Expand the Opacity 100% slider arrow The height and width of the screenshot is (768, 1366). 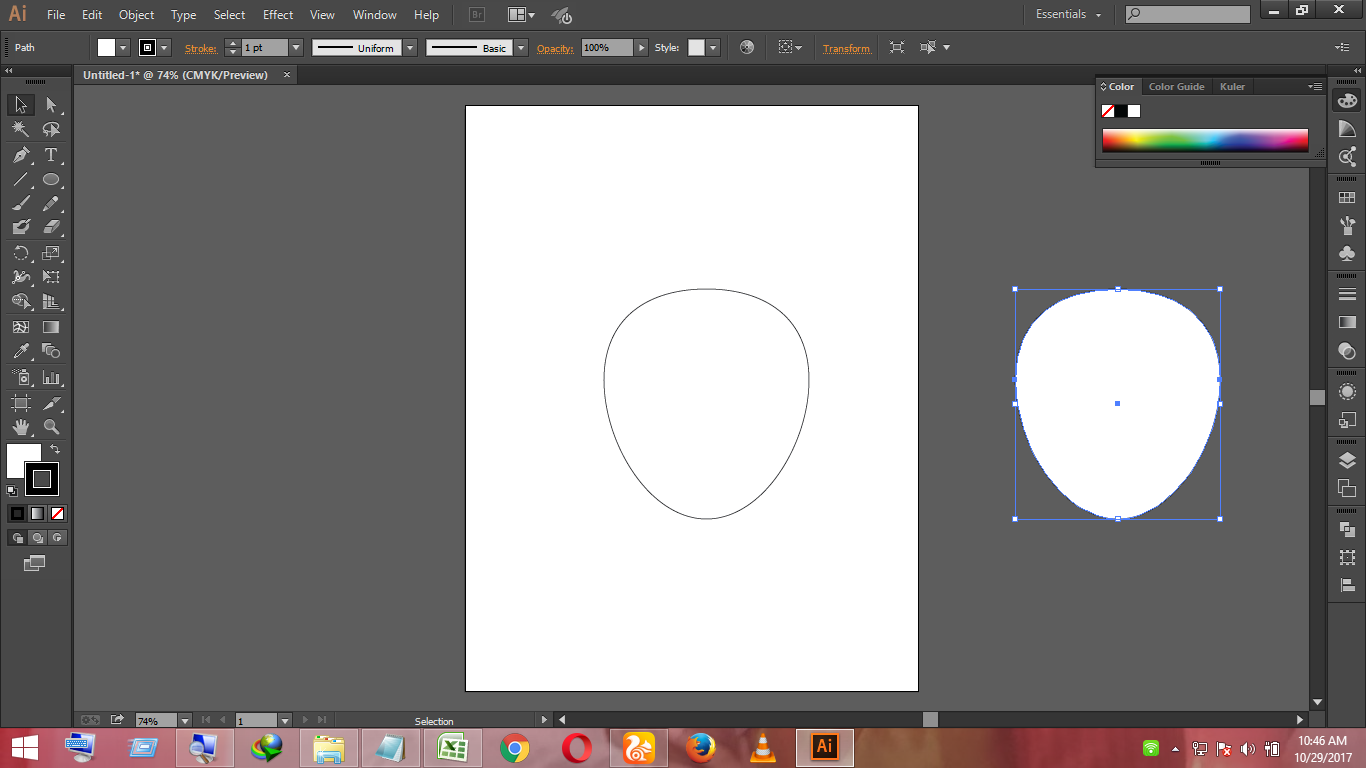coord(642,48)
